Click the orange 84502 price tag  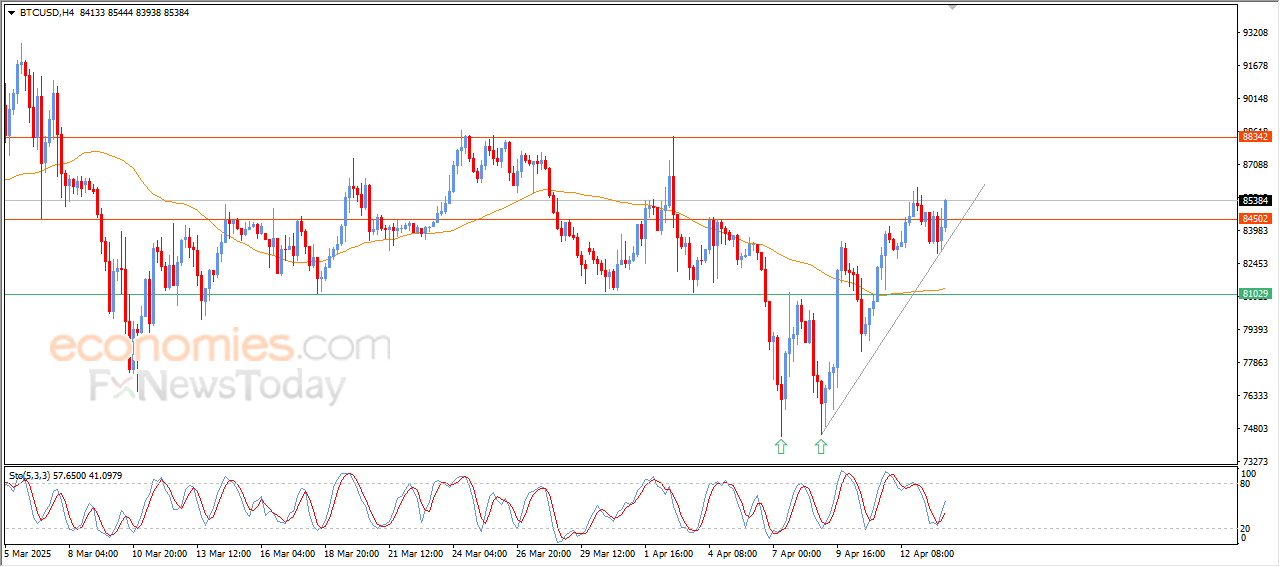[x=1255, y=218]
